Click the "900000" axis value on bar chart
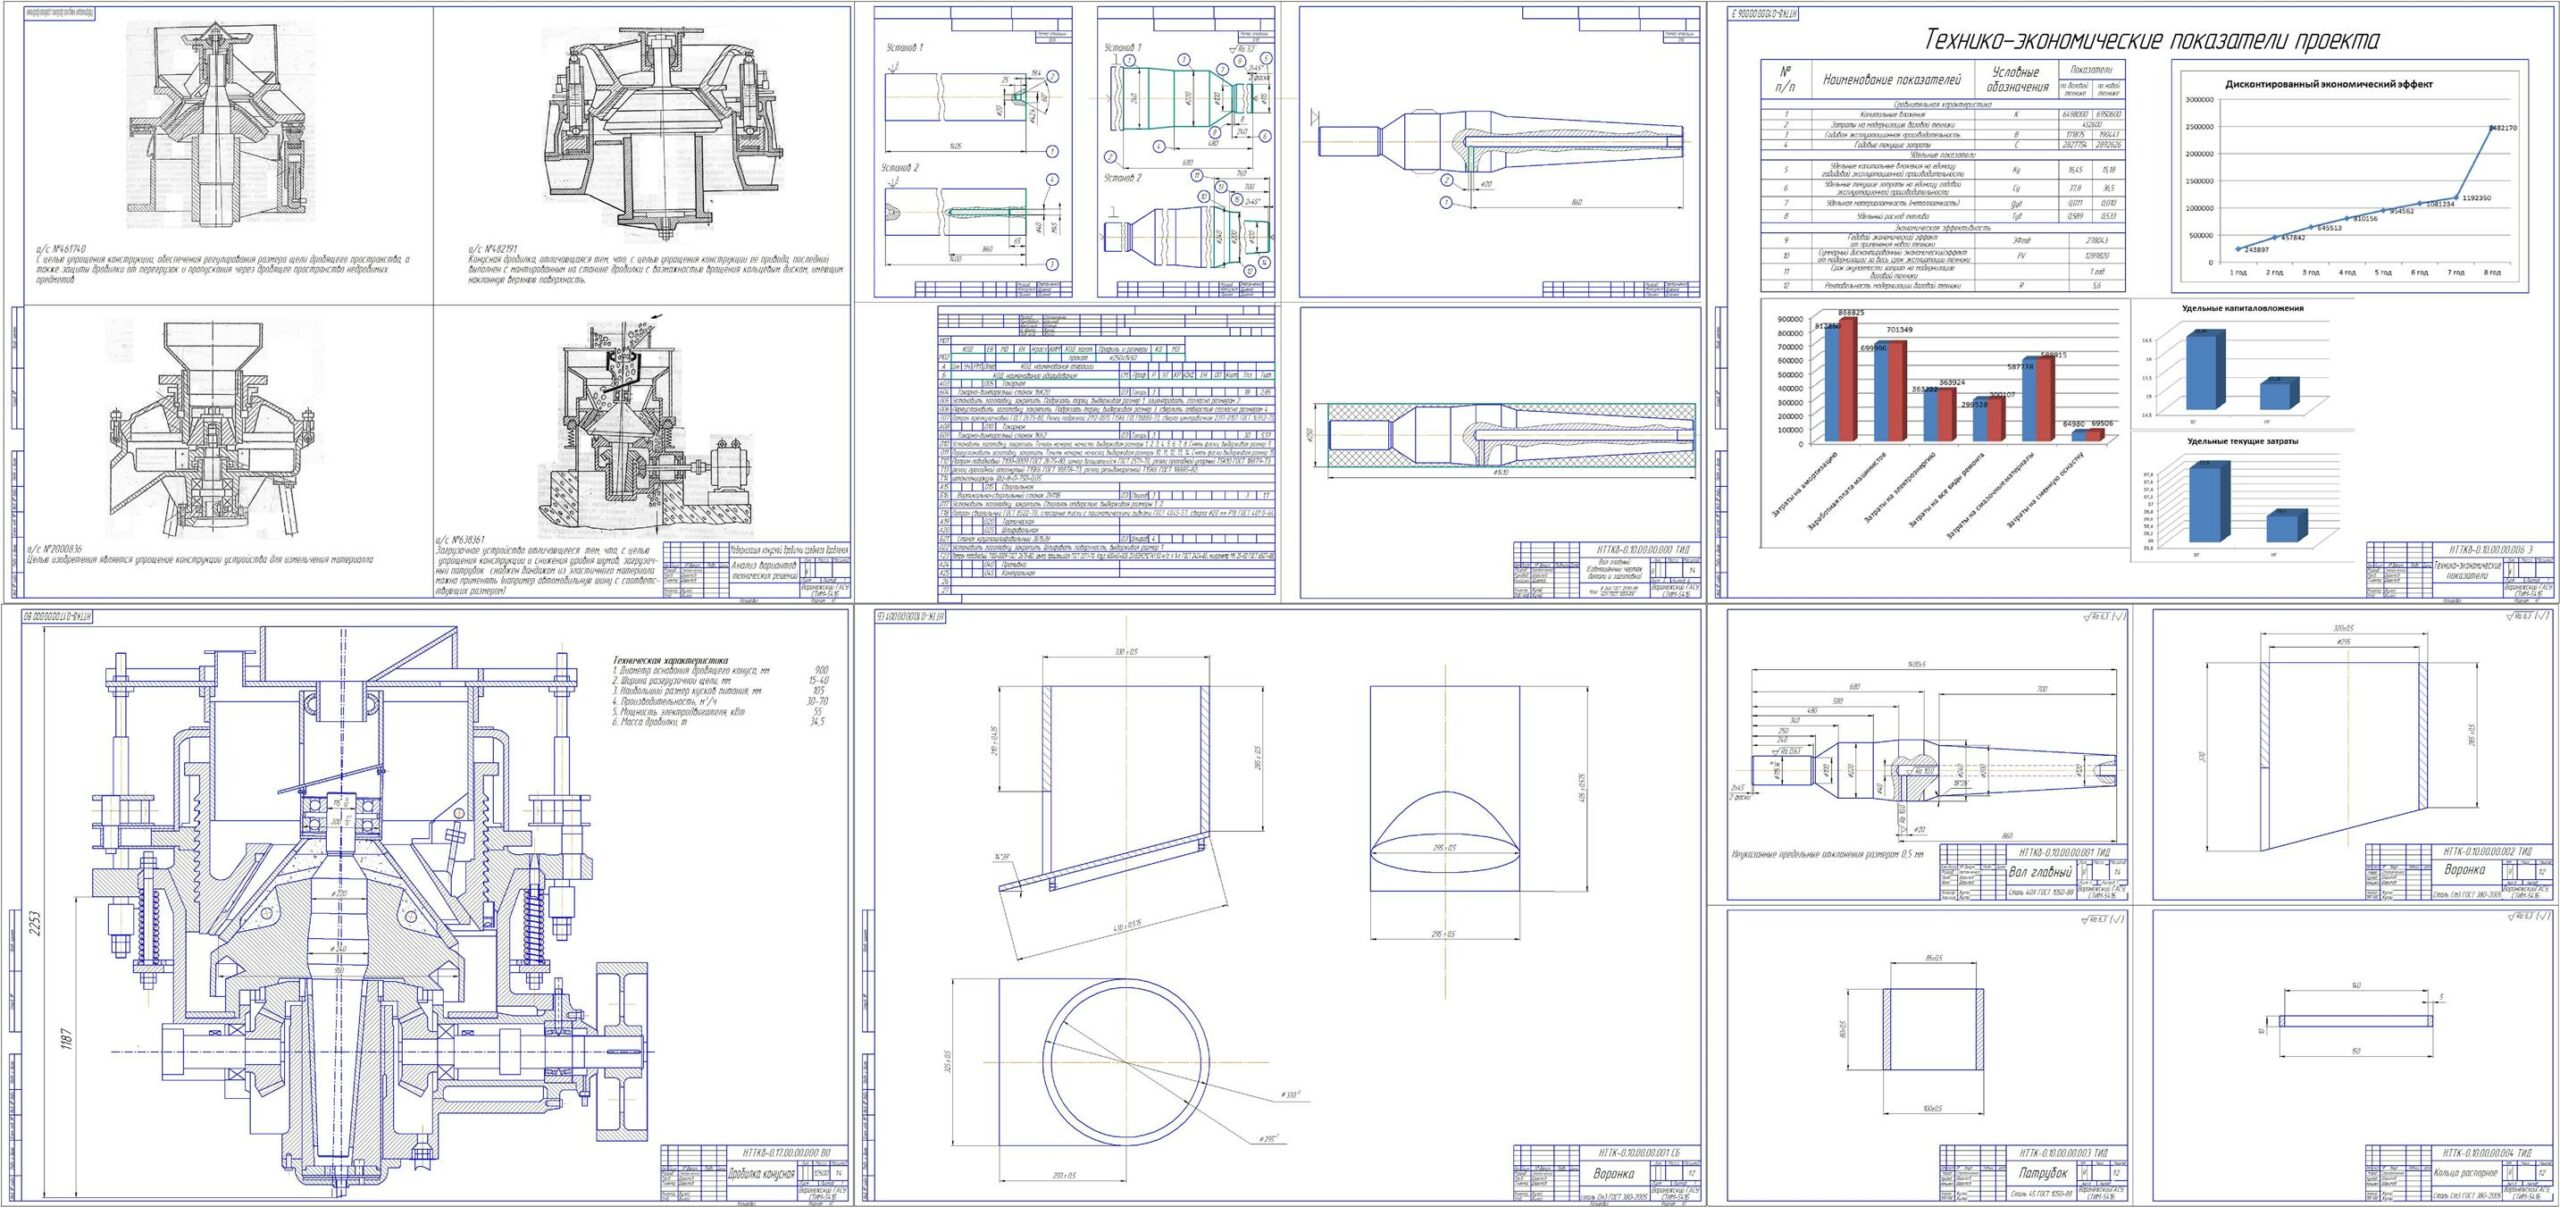Image resolution: width=2560 pixels, height=1207 pixels. pyautogui.click(x=1788, y=320)
